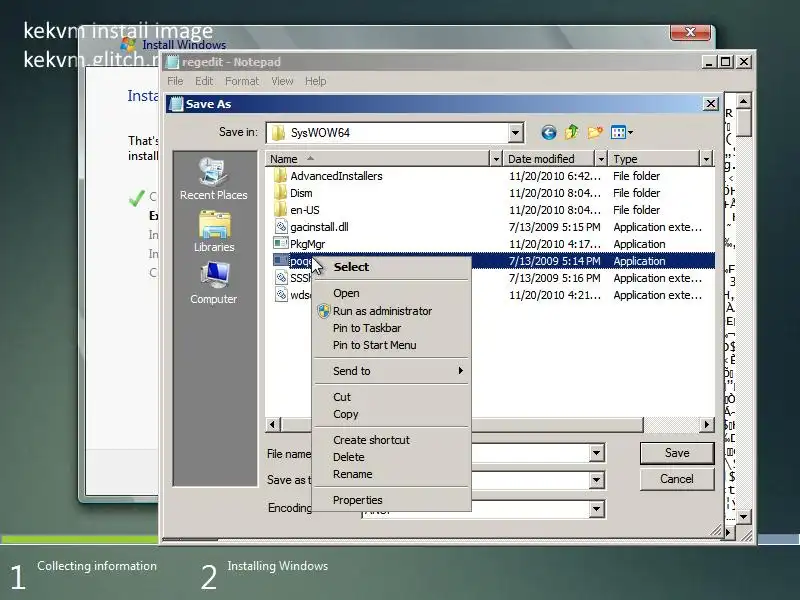
Task: Expand the Save as type dropdown arrow
Action: [x=596, y=480]
